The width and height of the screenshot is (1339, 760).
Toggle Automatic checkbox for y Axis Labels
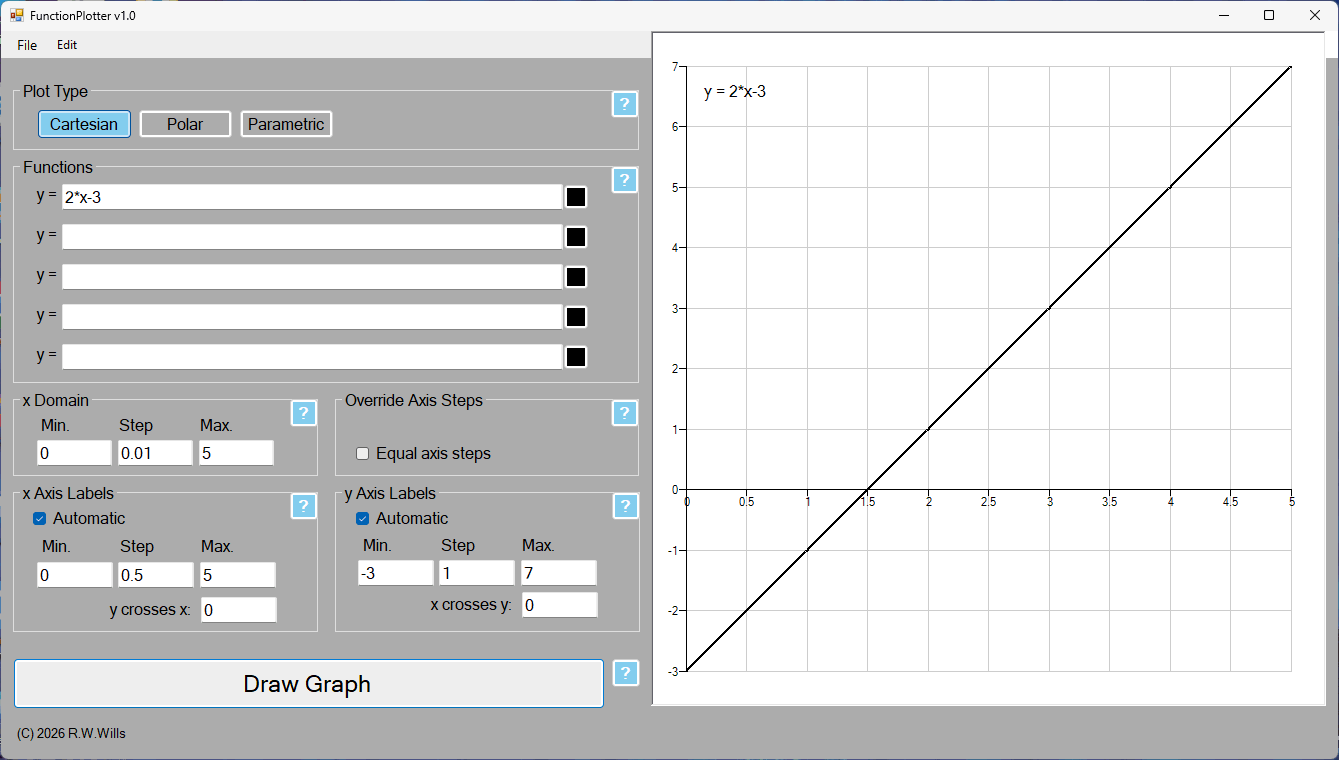[363, 518]
